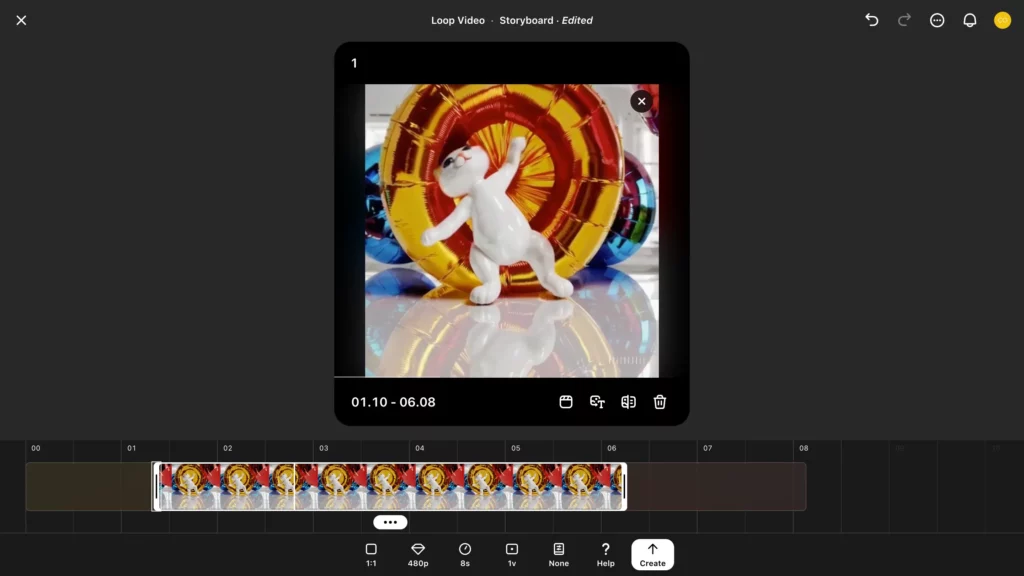
Task: Click the 06 timeline ruler mark
Action: pyautogui.click(x=612, y=448)
